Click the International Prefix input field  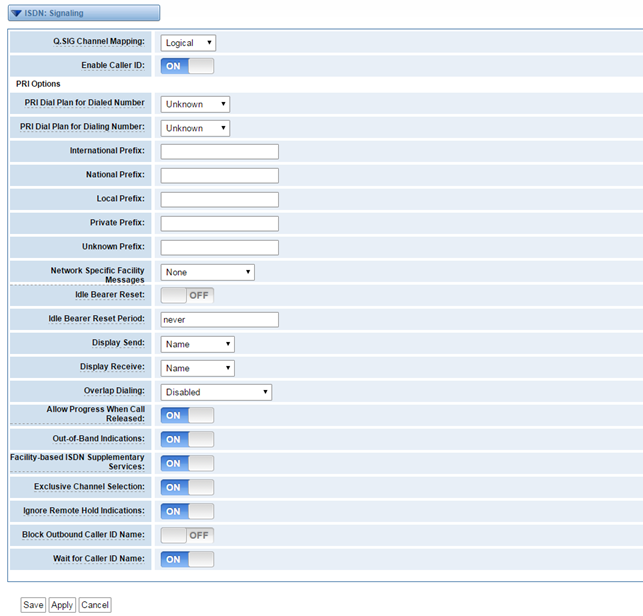tap(219, 152)
